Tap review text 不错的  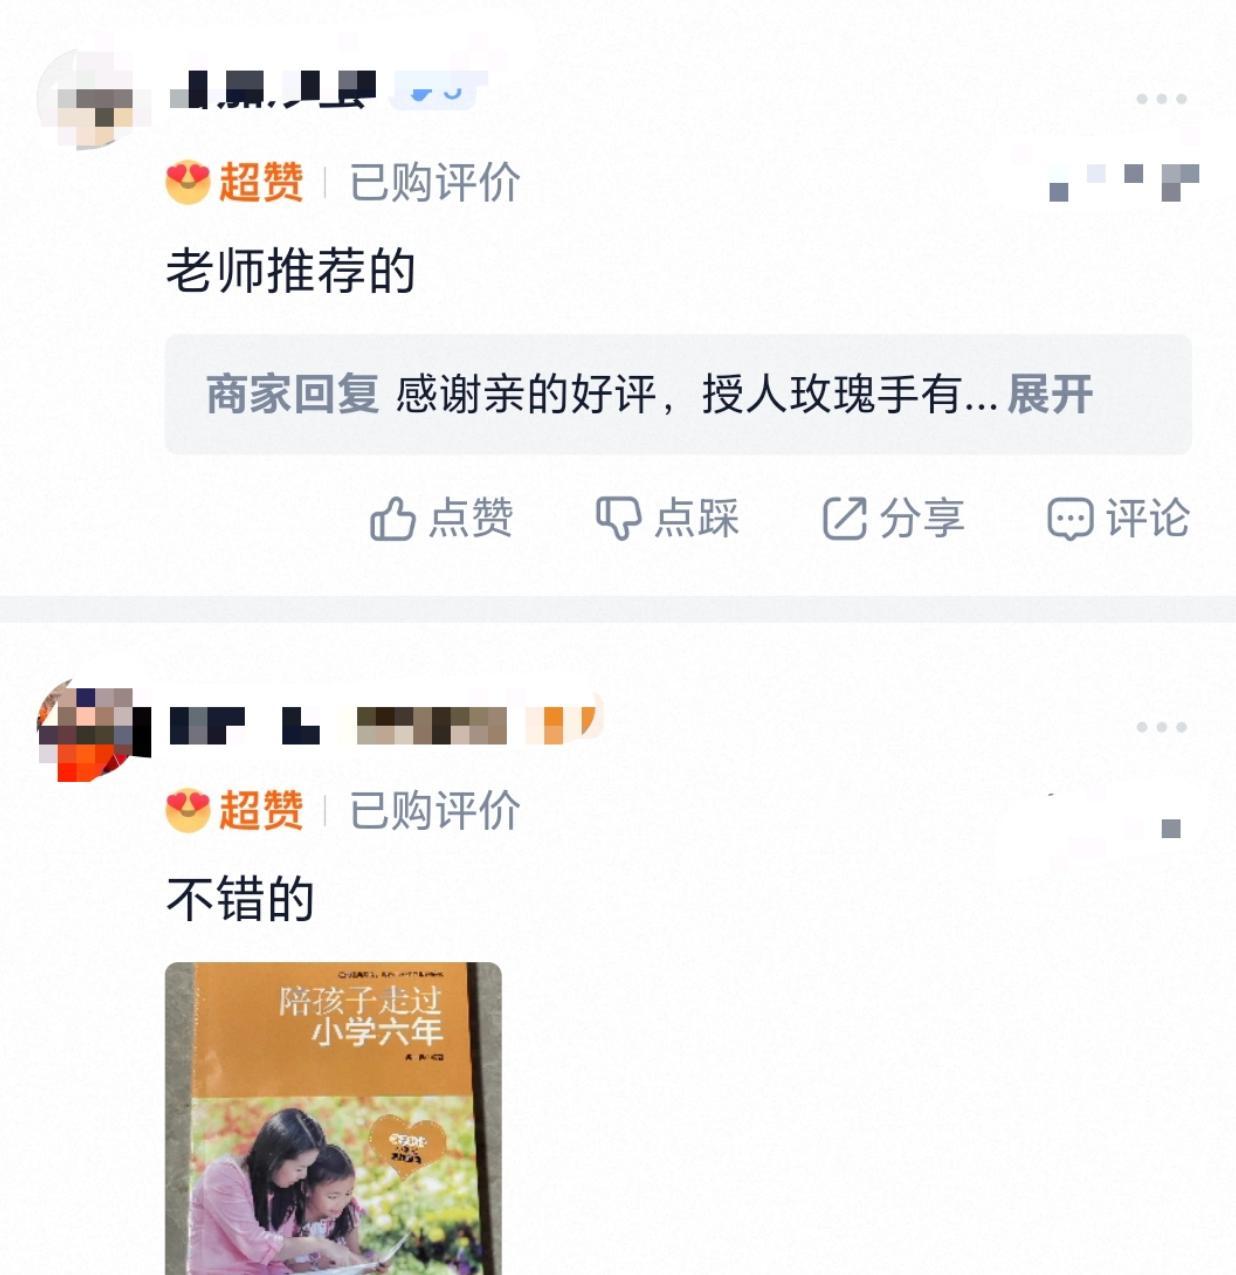coord(240,899)
